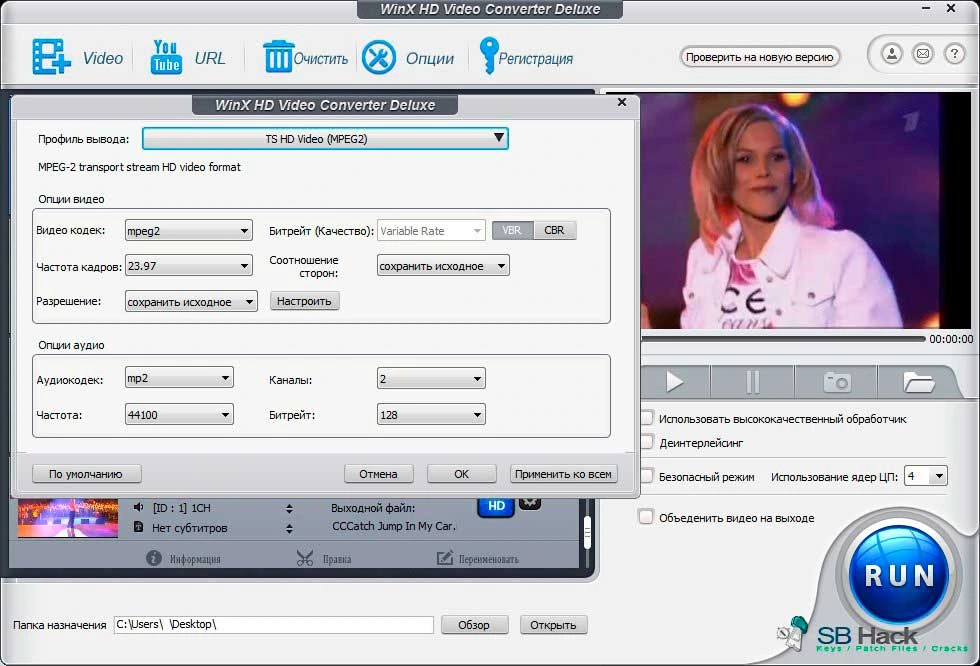Viewport: 980px width, 666px height.
Task: Click the Переименовать rename icon
Action: click(444, 558)
